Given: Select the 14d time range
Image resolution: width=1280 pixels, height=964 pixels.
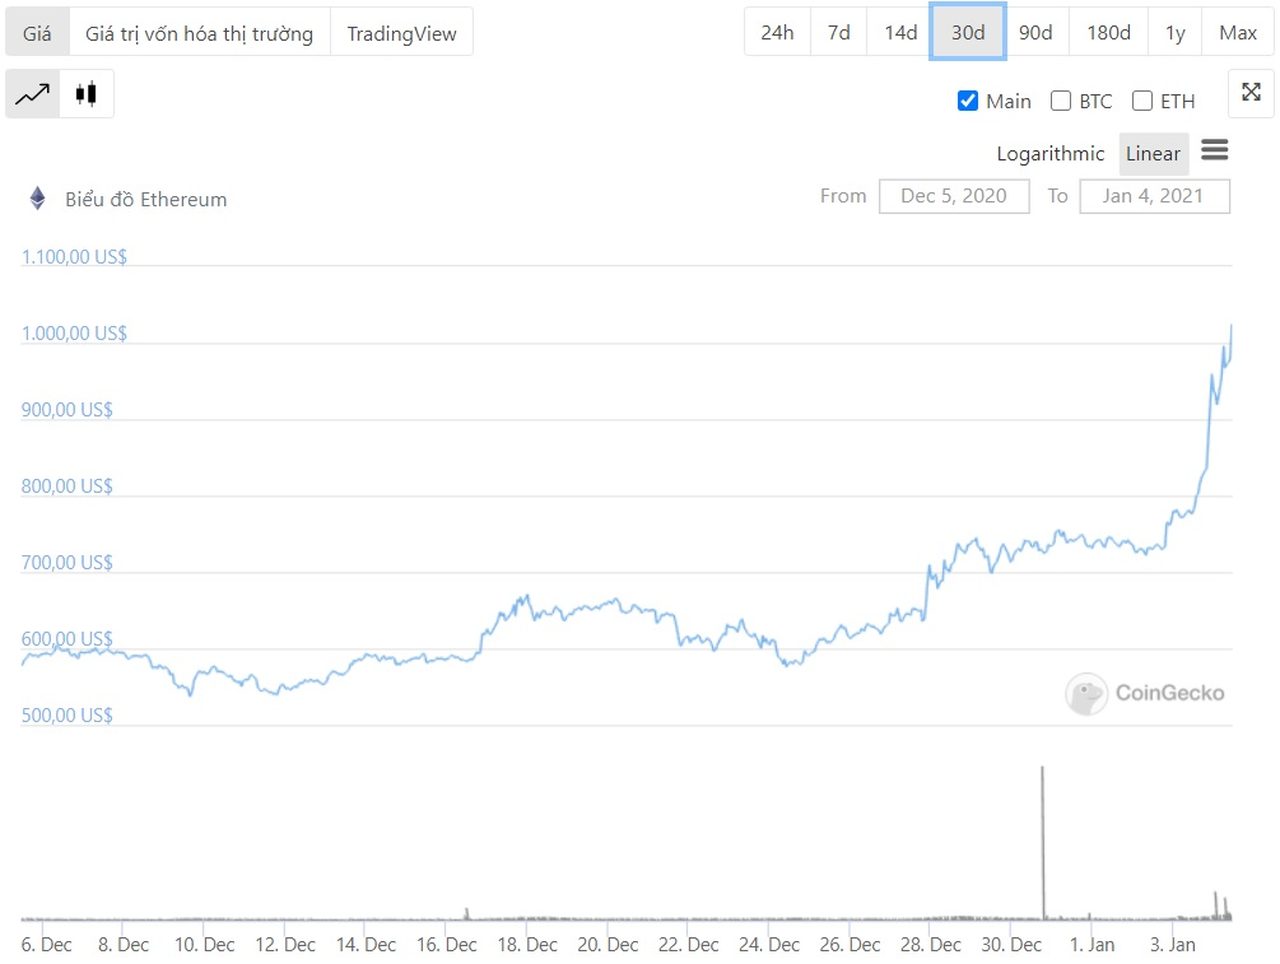Looking at the screenshot, I should pos(900,33).
